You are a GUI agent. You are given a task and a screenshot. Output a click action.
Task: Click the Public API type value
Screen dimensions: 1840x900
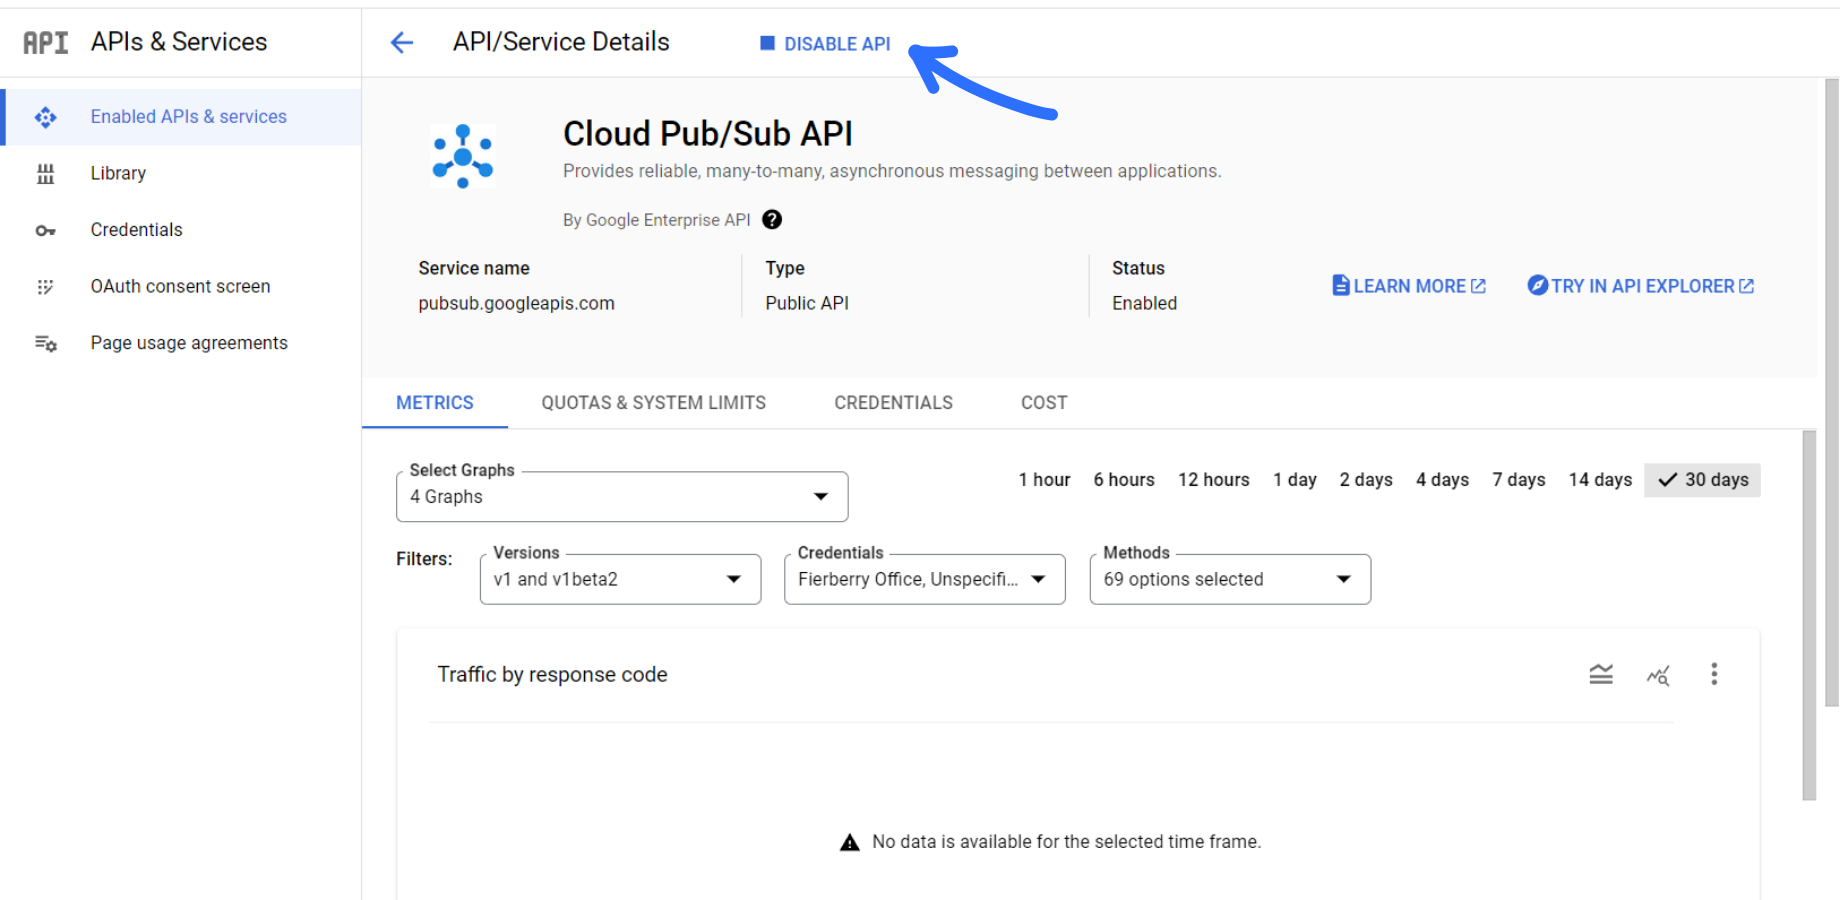click(807, 303)
